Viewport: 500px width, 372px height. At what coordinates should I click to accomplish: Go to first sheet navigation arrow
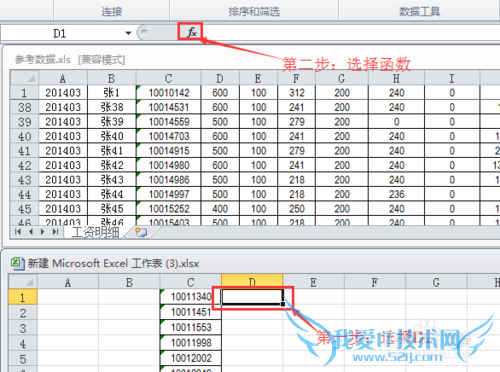(x=18, y=232)
